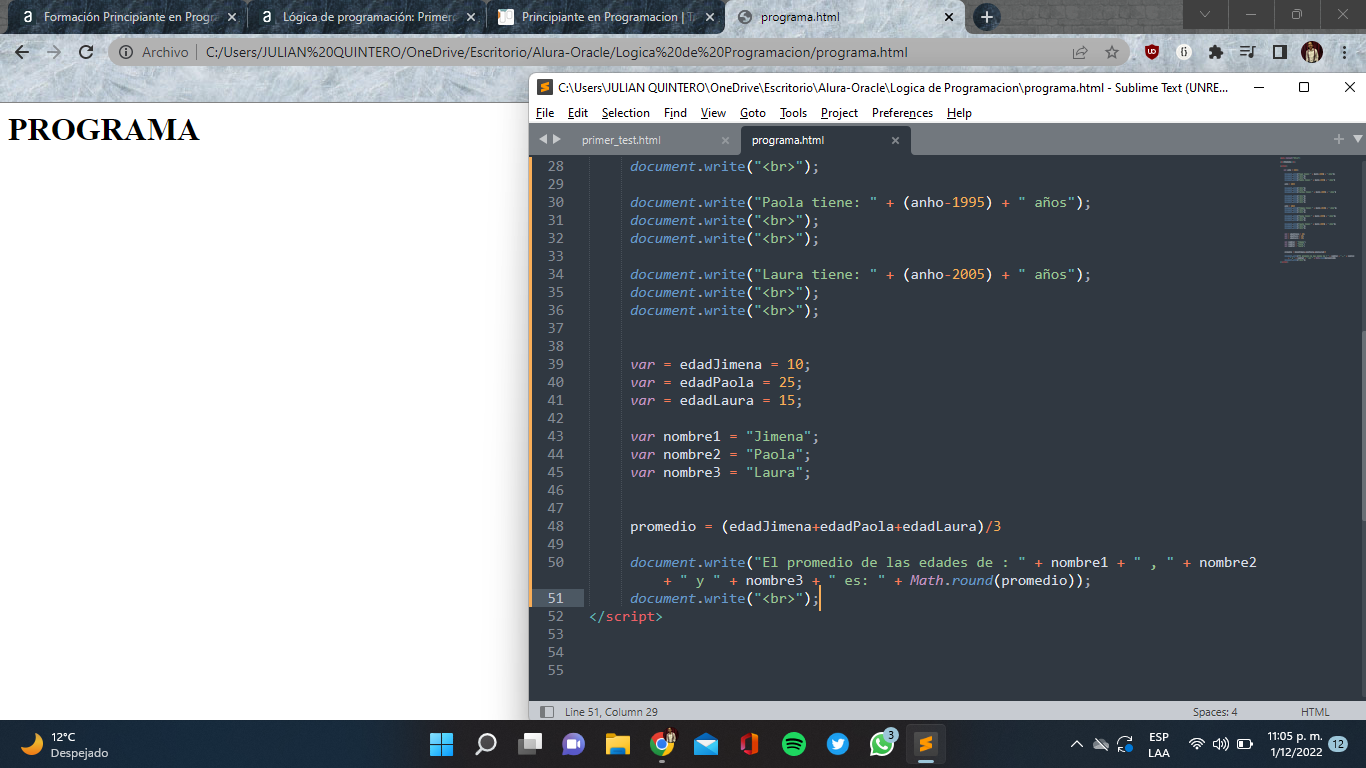Open Twitter from taskbar
Image resolution: width=1366 pixels, height=768 pixels.
click(838, 744)
